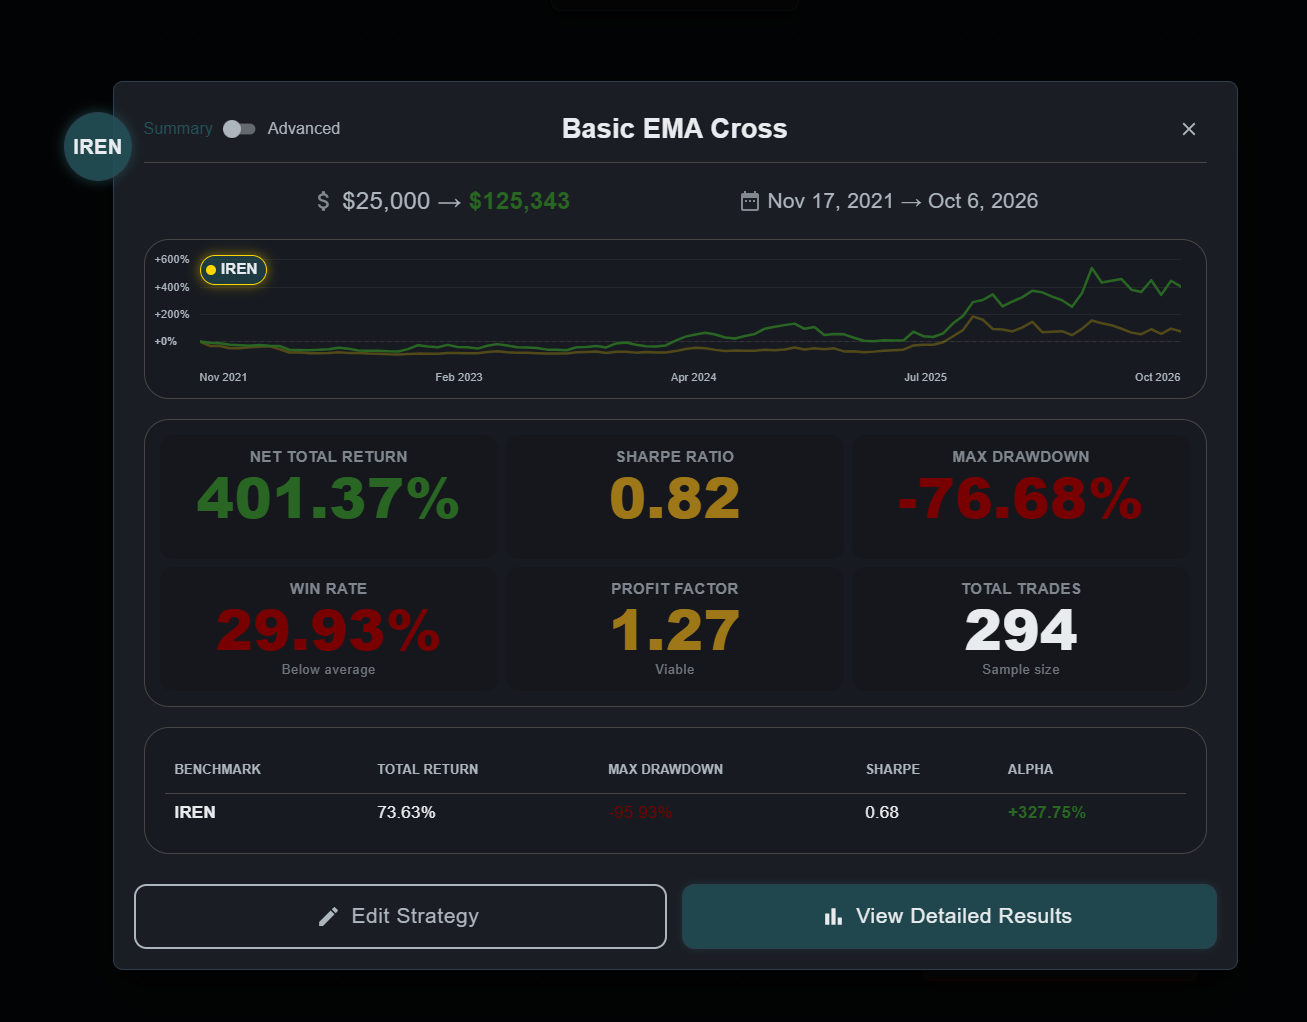Click Sharpe Ratio 0.82 value
1307x1022 pixels.
coord(675,498)
